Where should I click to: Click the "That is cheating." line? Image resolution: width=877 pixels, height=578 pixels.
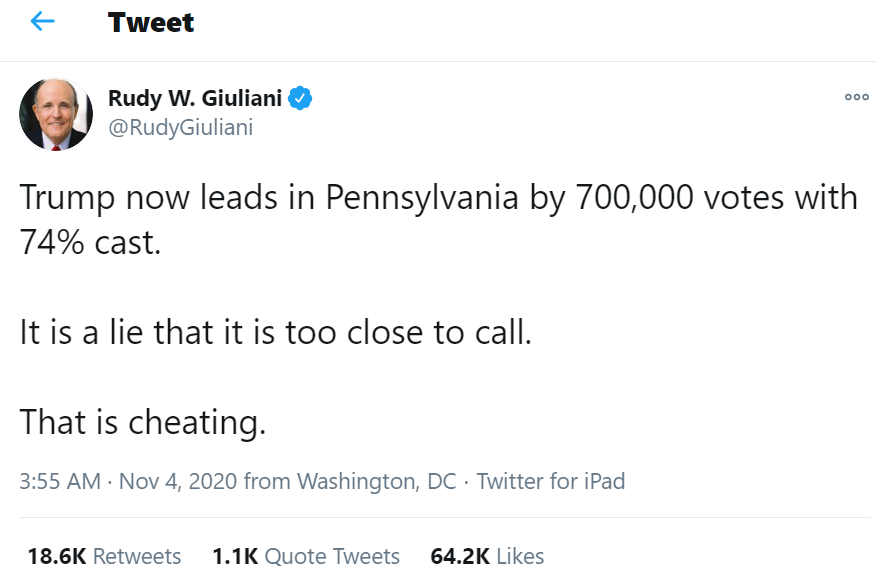click(143, 422)
